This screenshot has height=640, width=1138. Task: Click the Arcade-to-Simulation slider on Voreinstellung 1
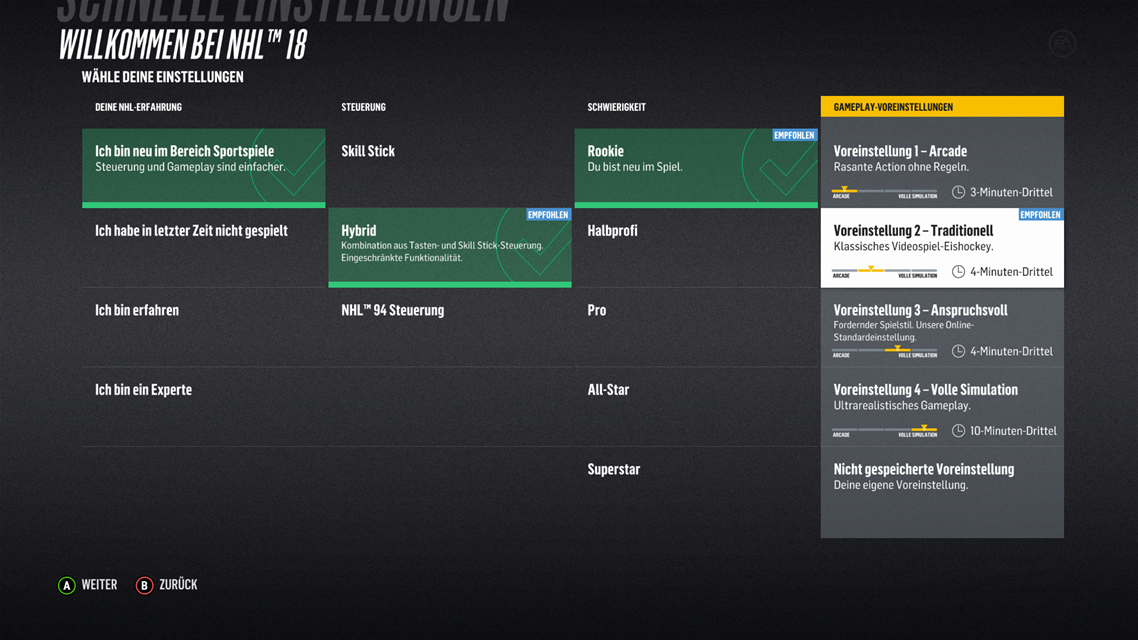(884, 190)
